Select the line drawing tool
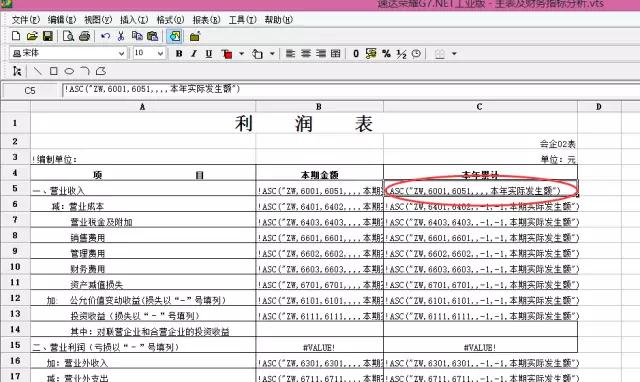The height and width of the screenshot is (382, 640). (x=38, y=71)
